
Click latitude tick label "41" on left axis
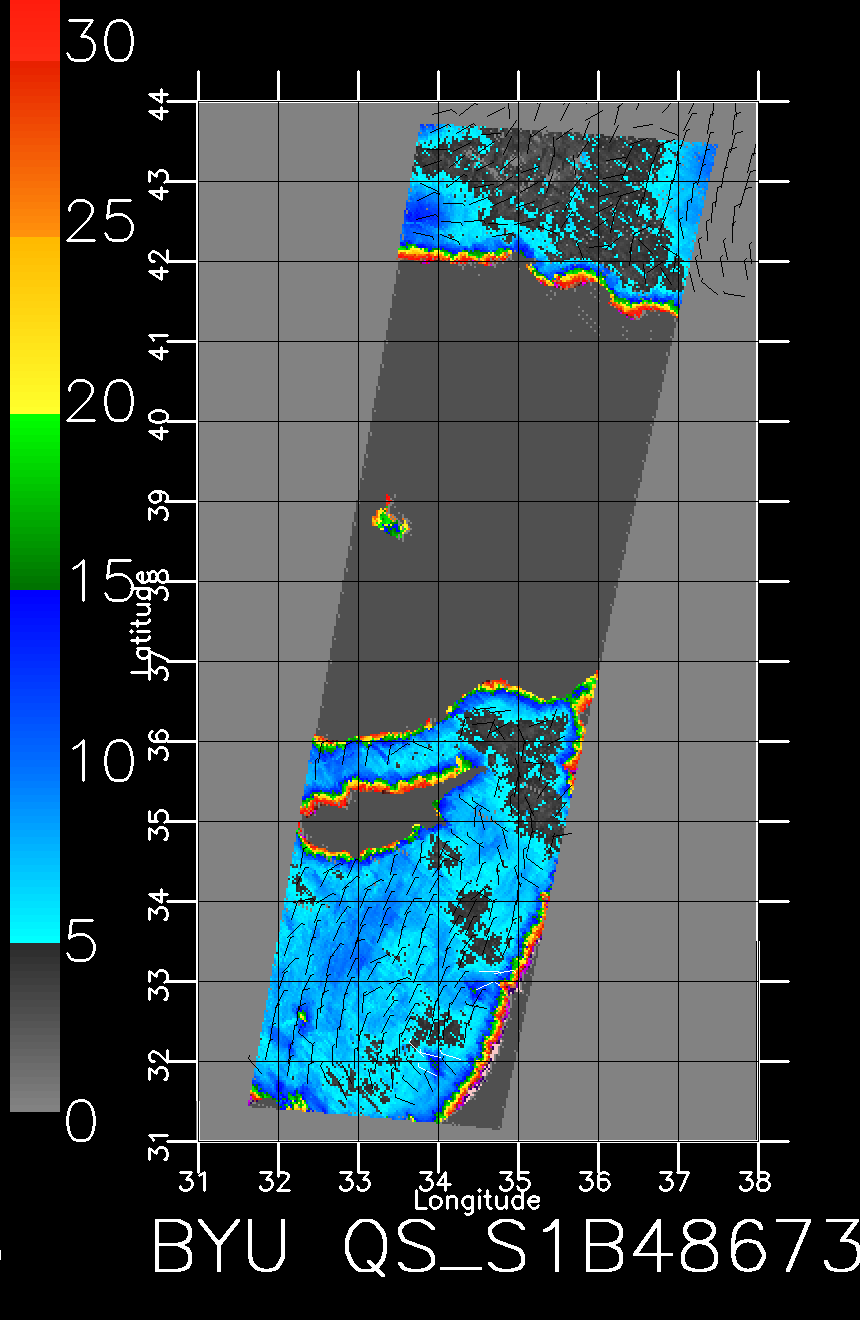[x=158, y=343]
